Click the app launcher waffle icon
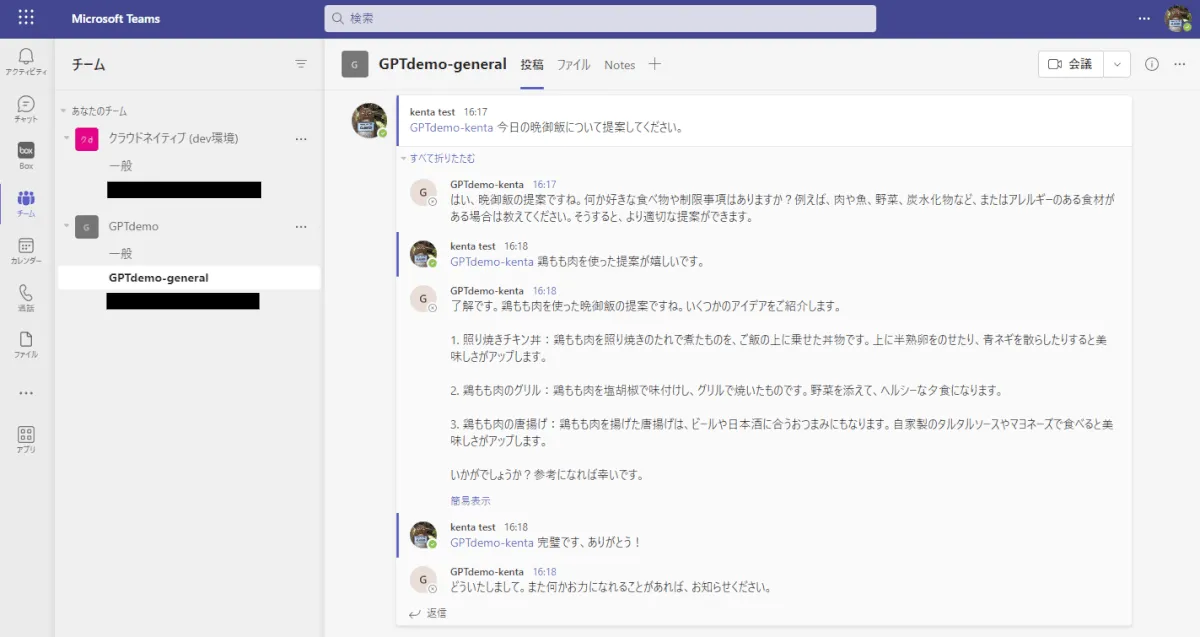This screenshot has height=637, width=1200. [26, 18]
